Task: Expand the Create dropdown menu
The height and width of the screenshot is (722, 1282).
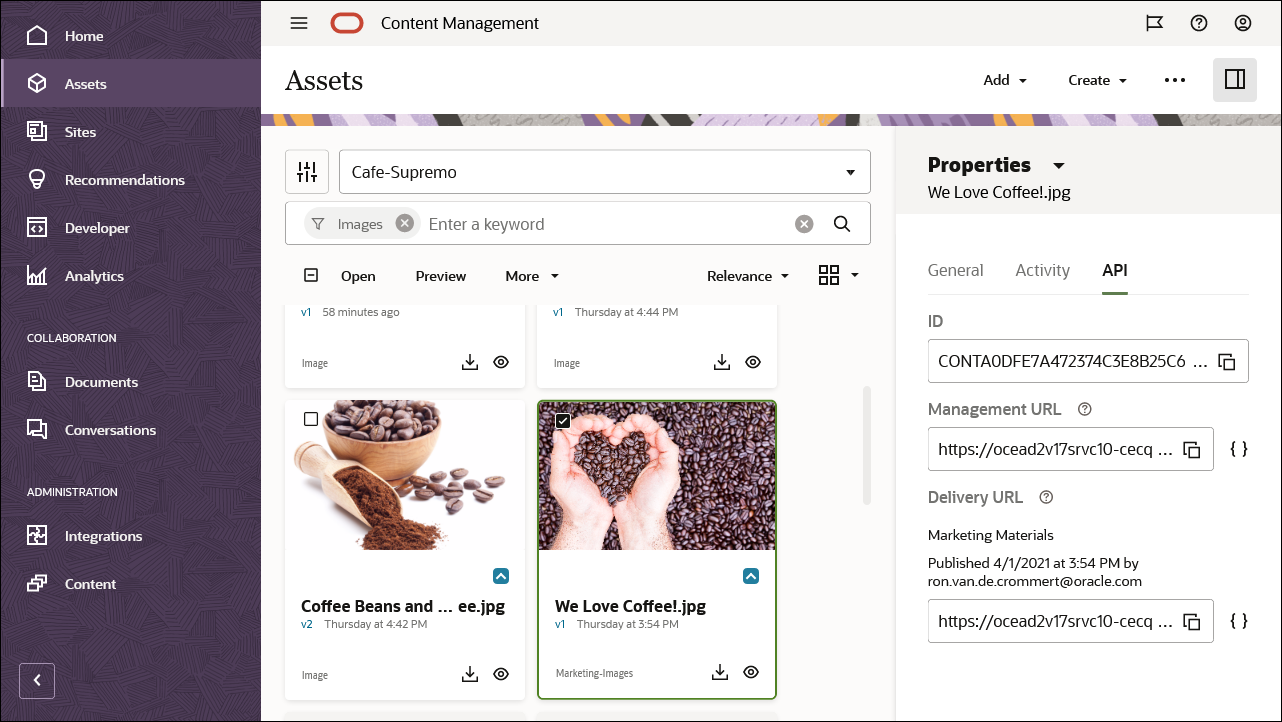Action: 1097,80
